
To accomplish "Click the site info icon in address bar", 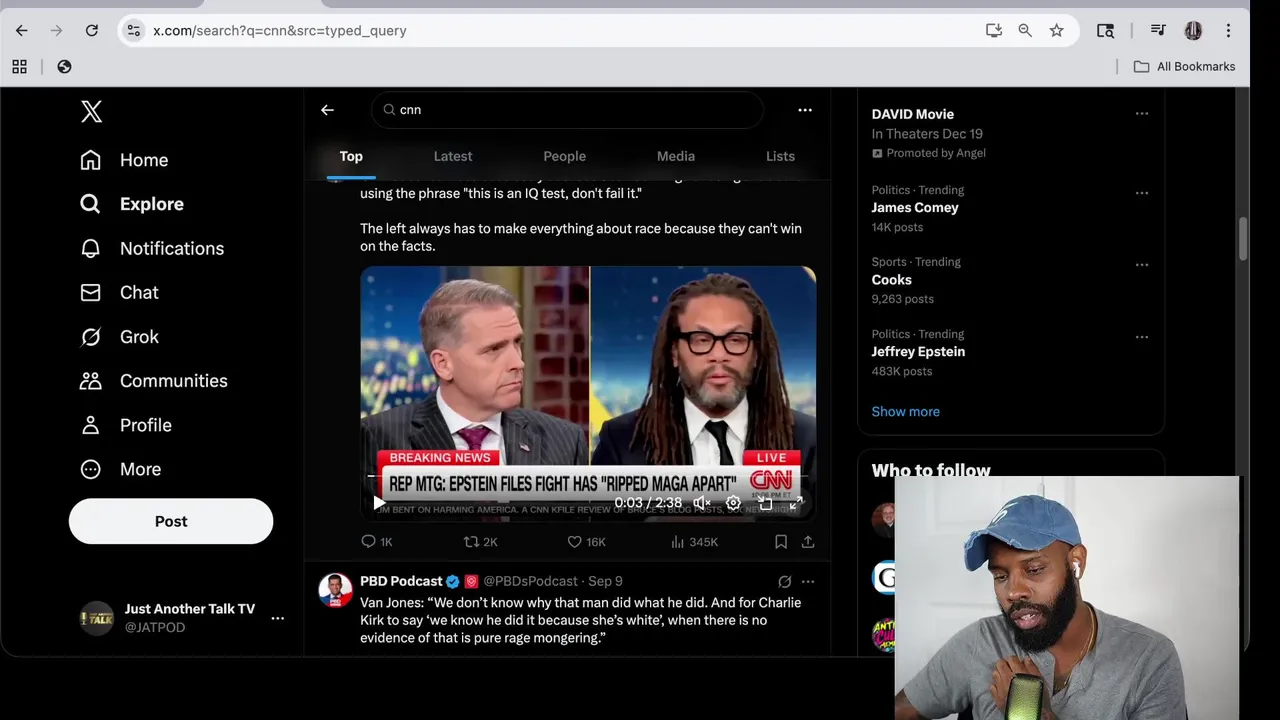I will pos(133,31).
